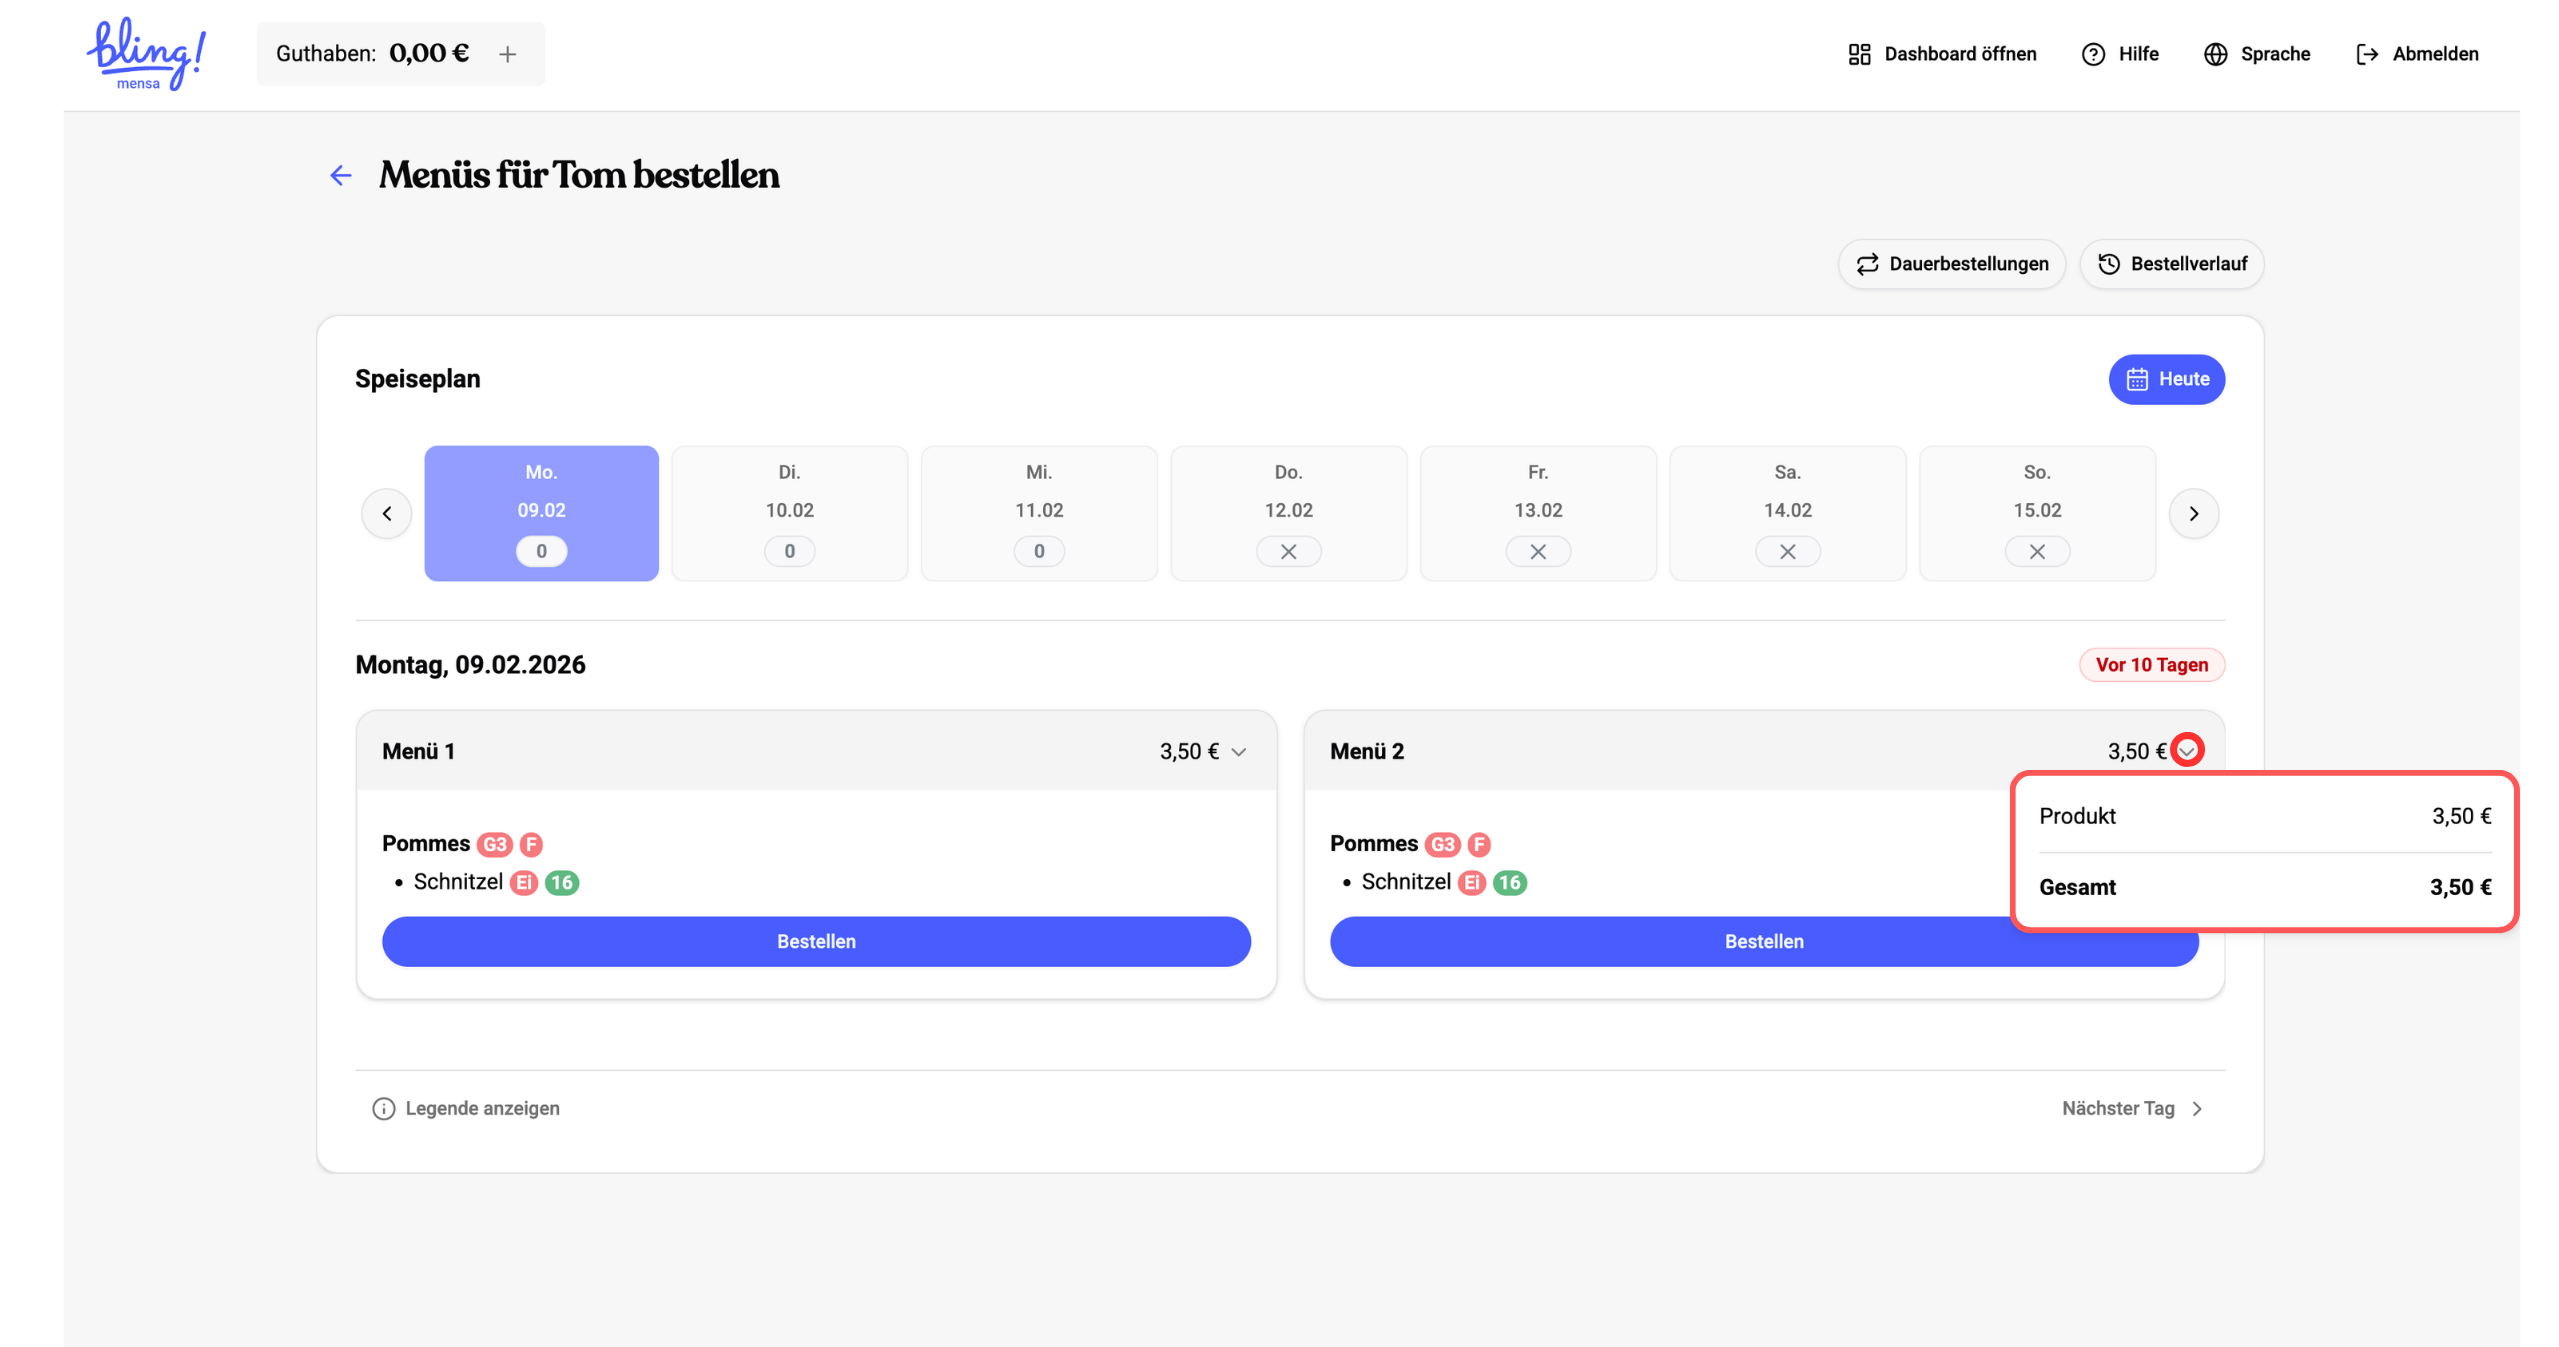Expand the Menü 1 price details chevron
Image resolution: width=2559 pixels, height=1347 pixels.
(x=1239, y=752)
